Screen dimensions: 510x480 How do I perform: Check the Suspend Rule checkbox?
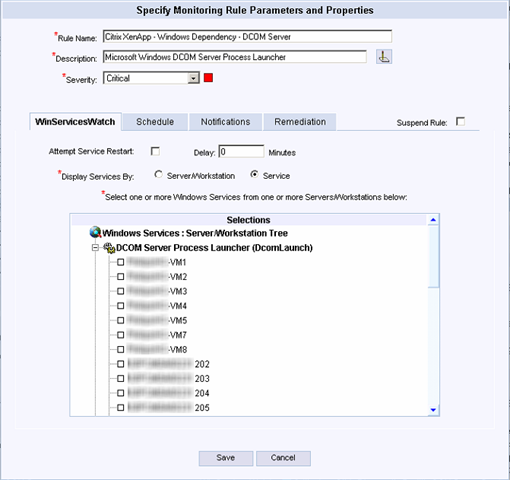(x=460, y=122)
